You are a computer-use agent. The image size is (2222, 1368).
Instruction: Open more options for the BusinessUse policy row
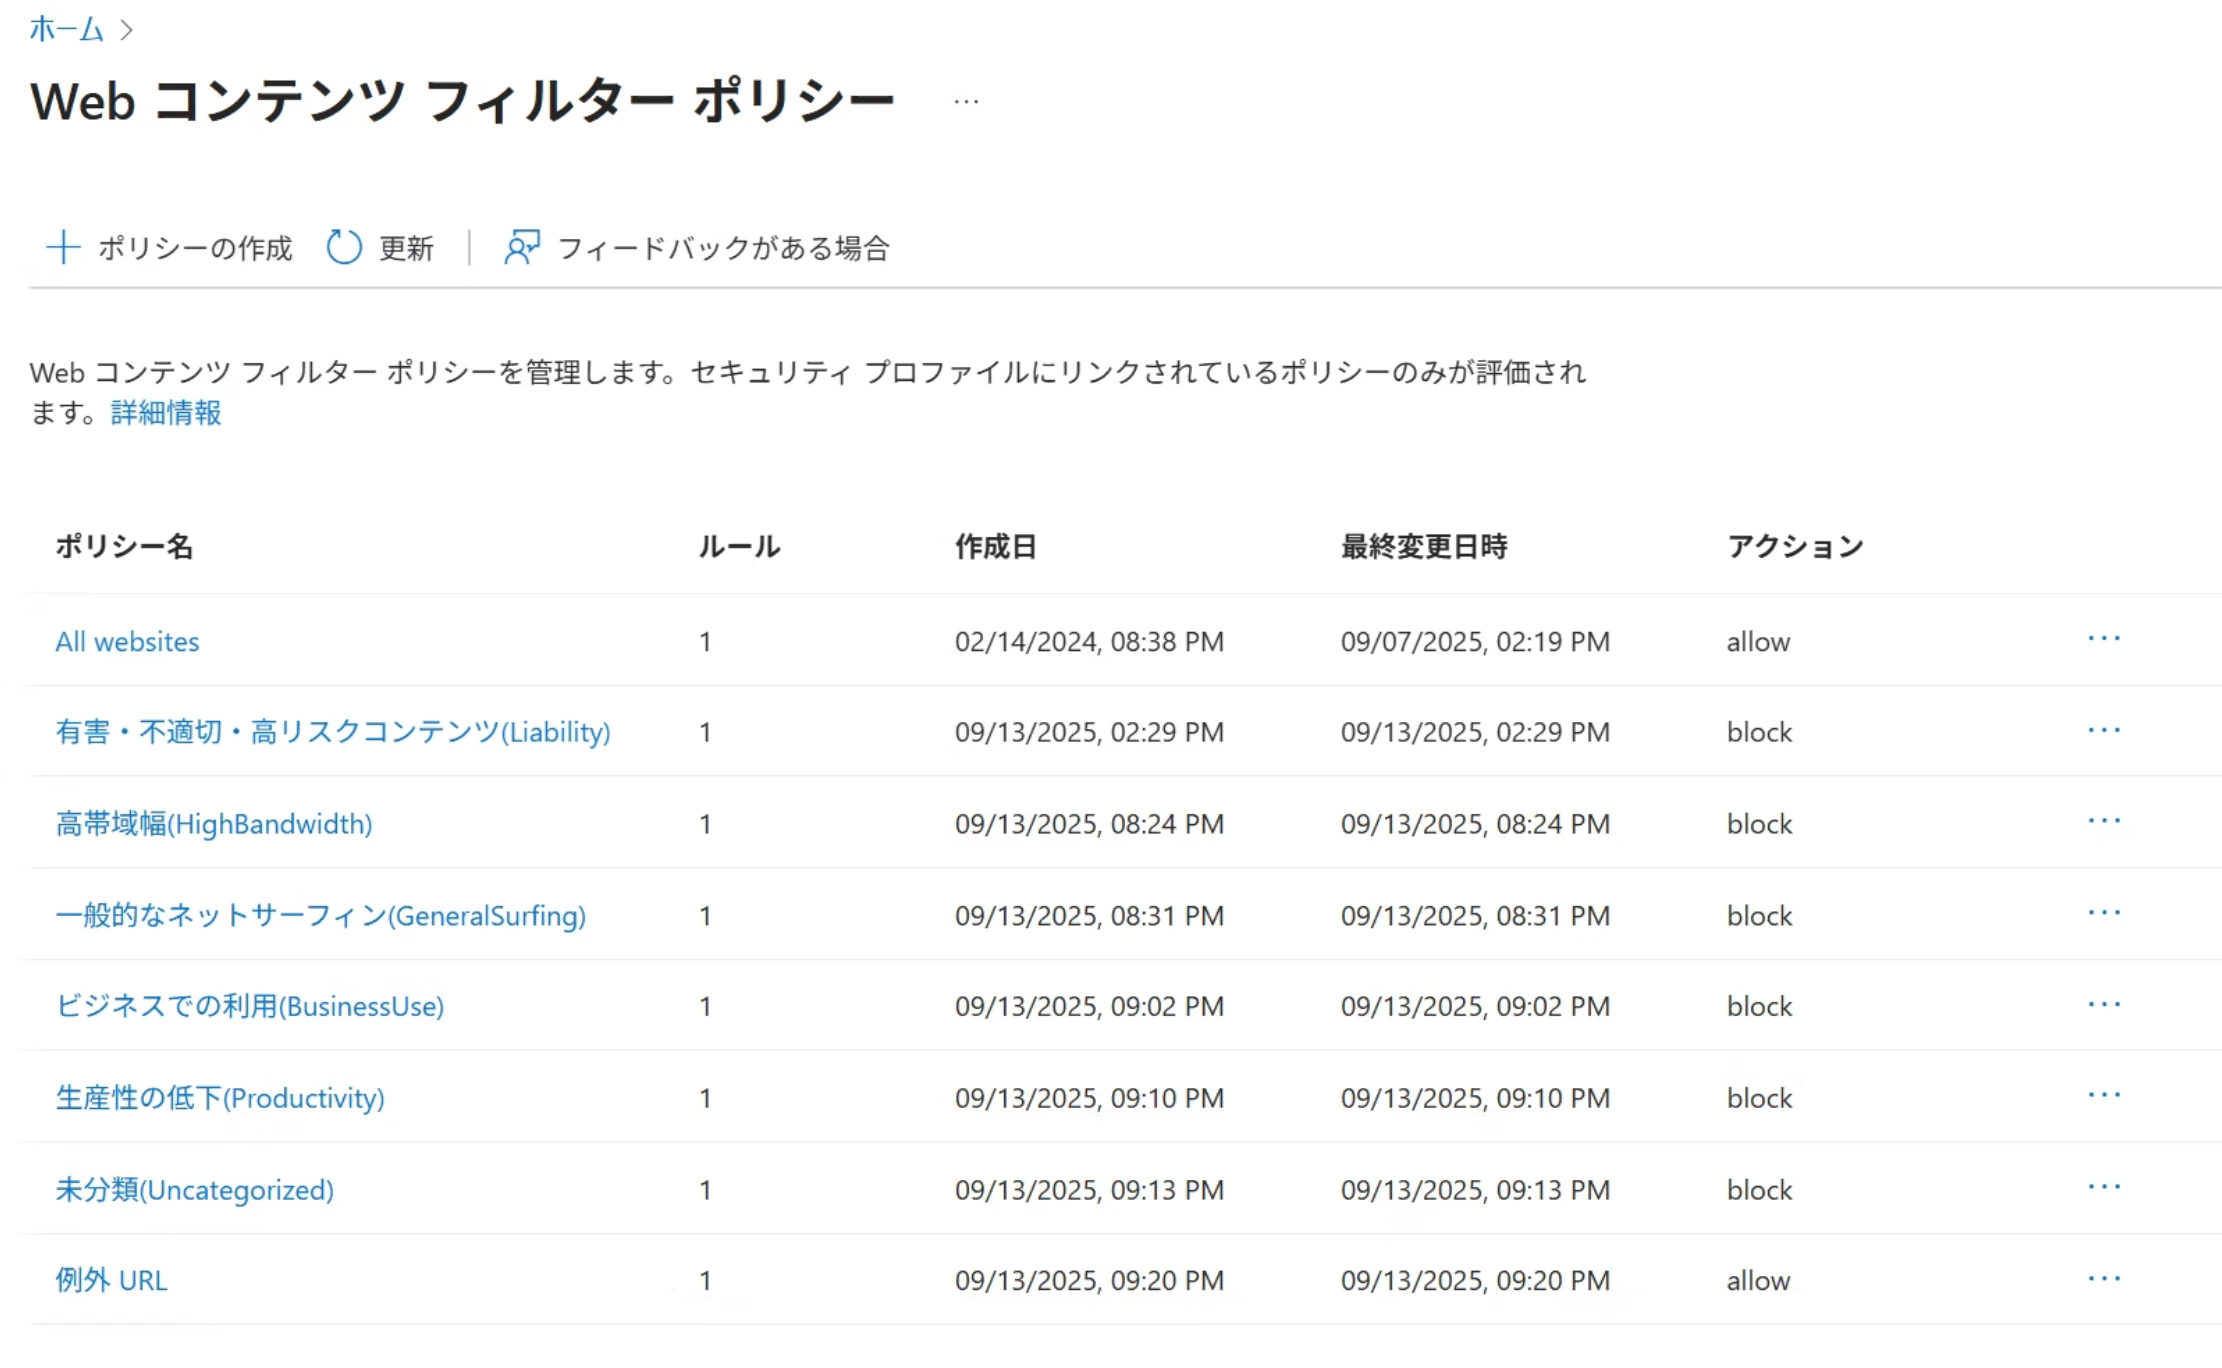click(x=2104, y=1005)
